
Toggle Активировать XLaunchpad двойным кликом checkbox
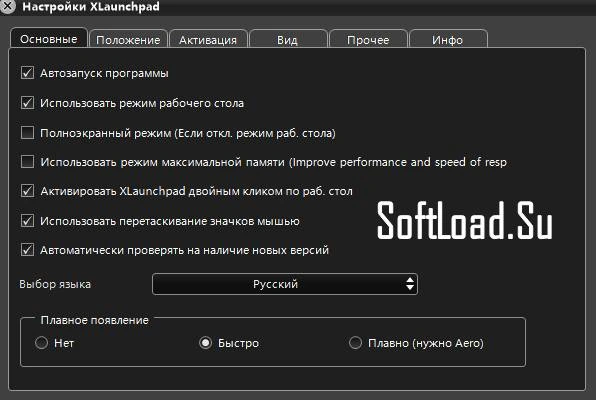(27, 191)
